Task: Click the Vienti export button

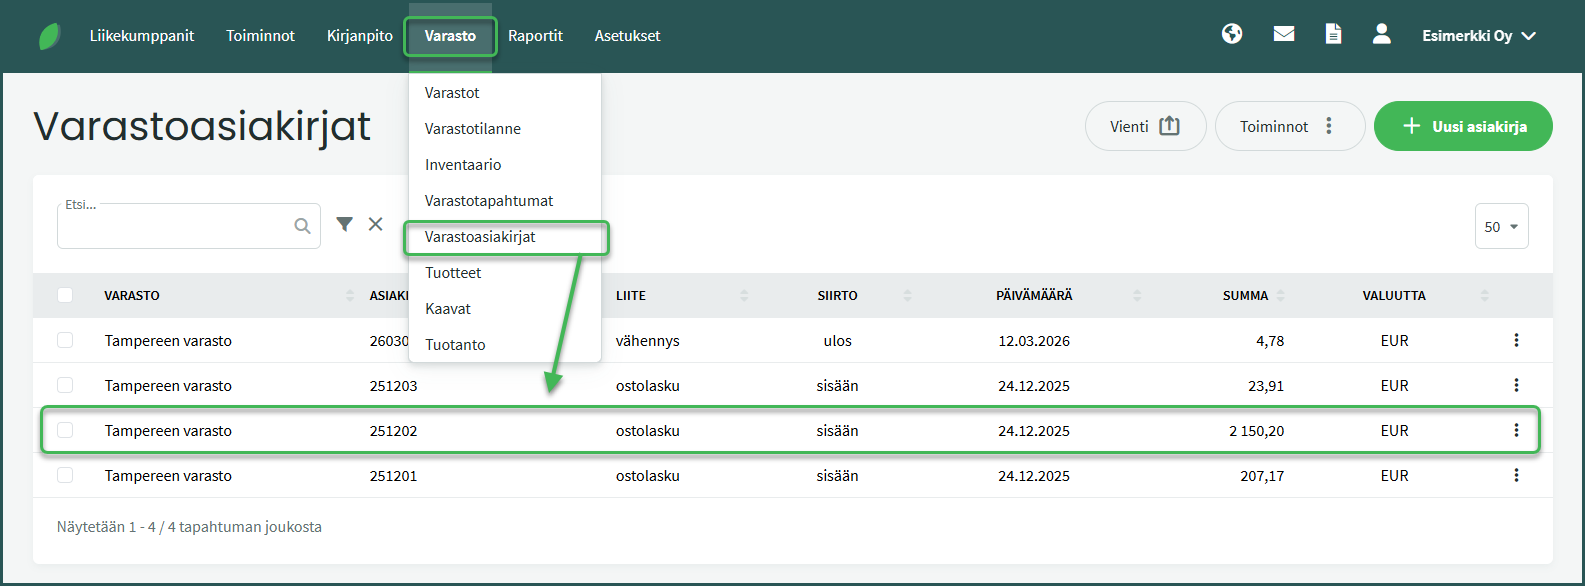Action: click(1145, 126)
